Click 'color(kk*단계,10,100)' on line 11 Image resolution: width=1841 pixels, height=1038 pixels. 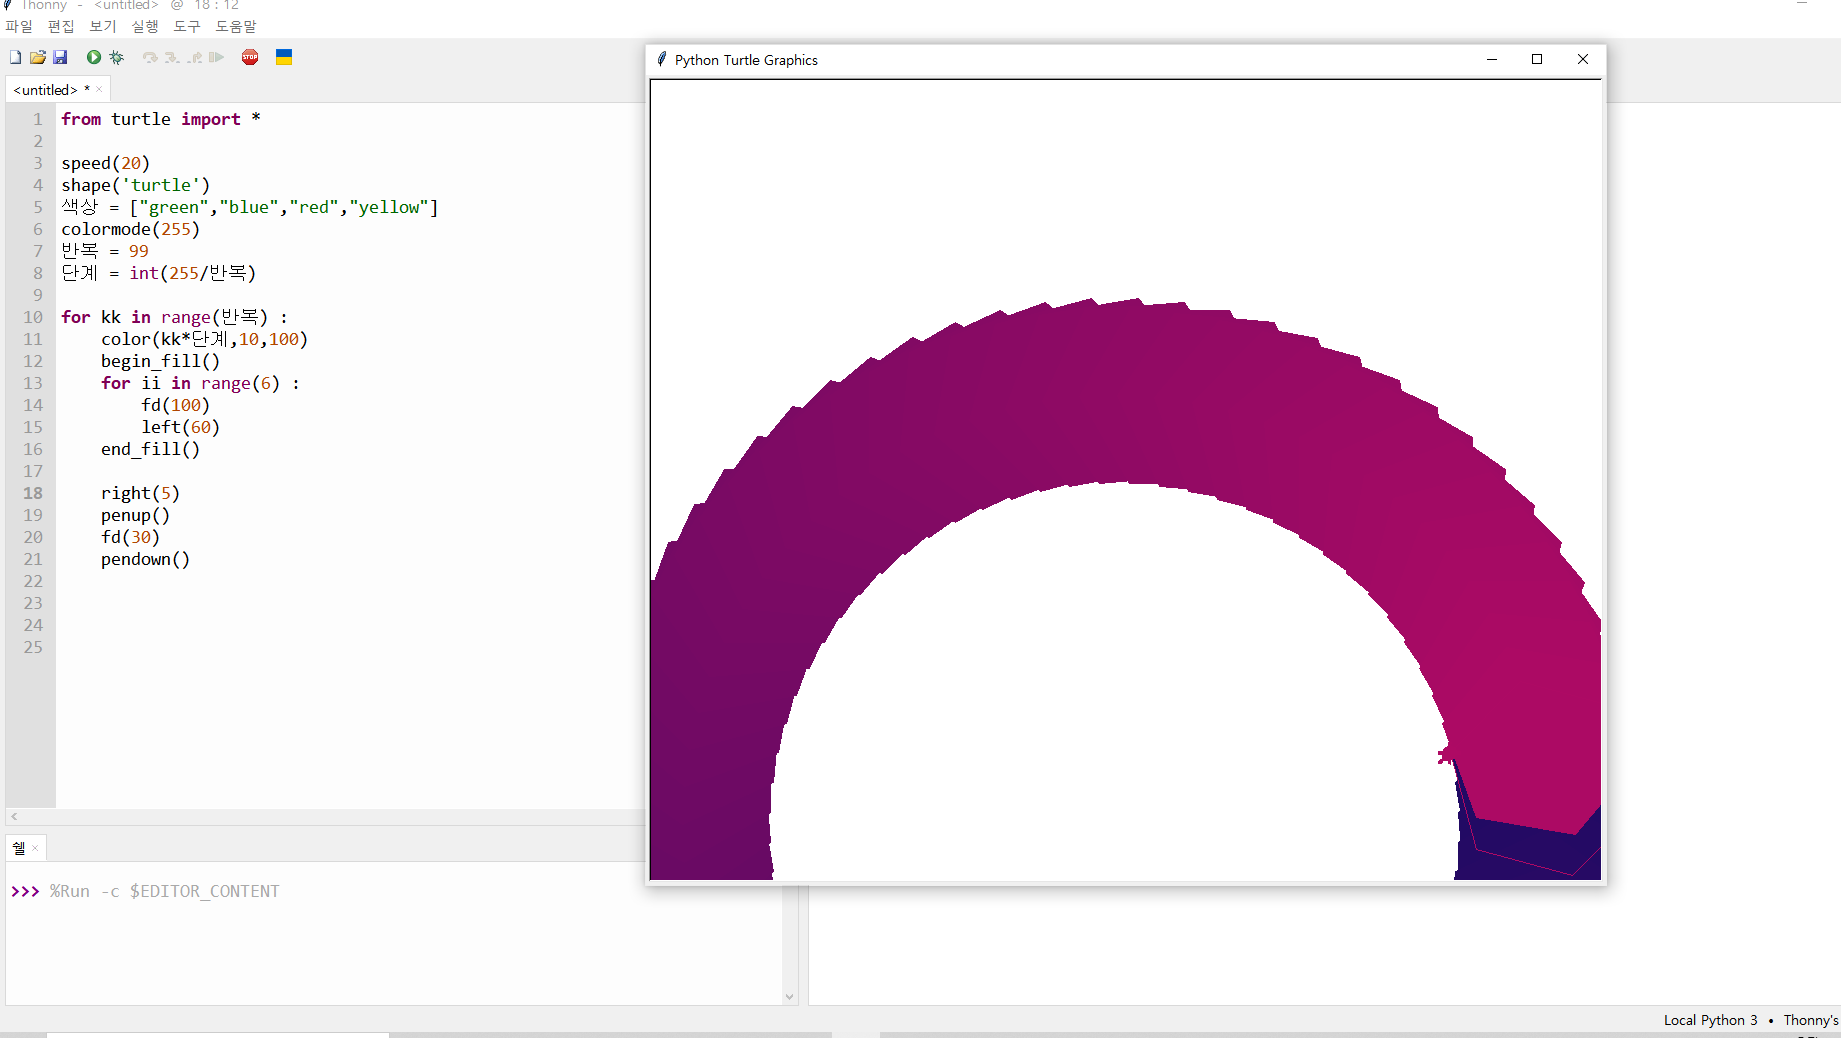point(205,339)
